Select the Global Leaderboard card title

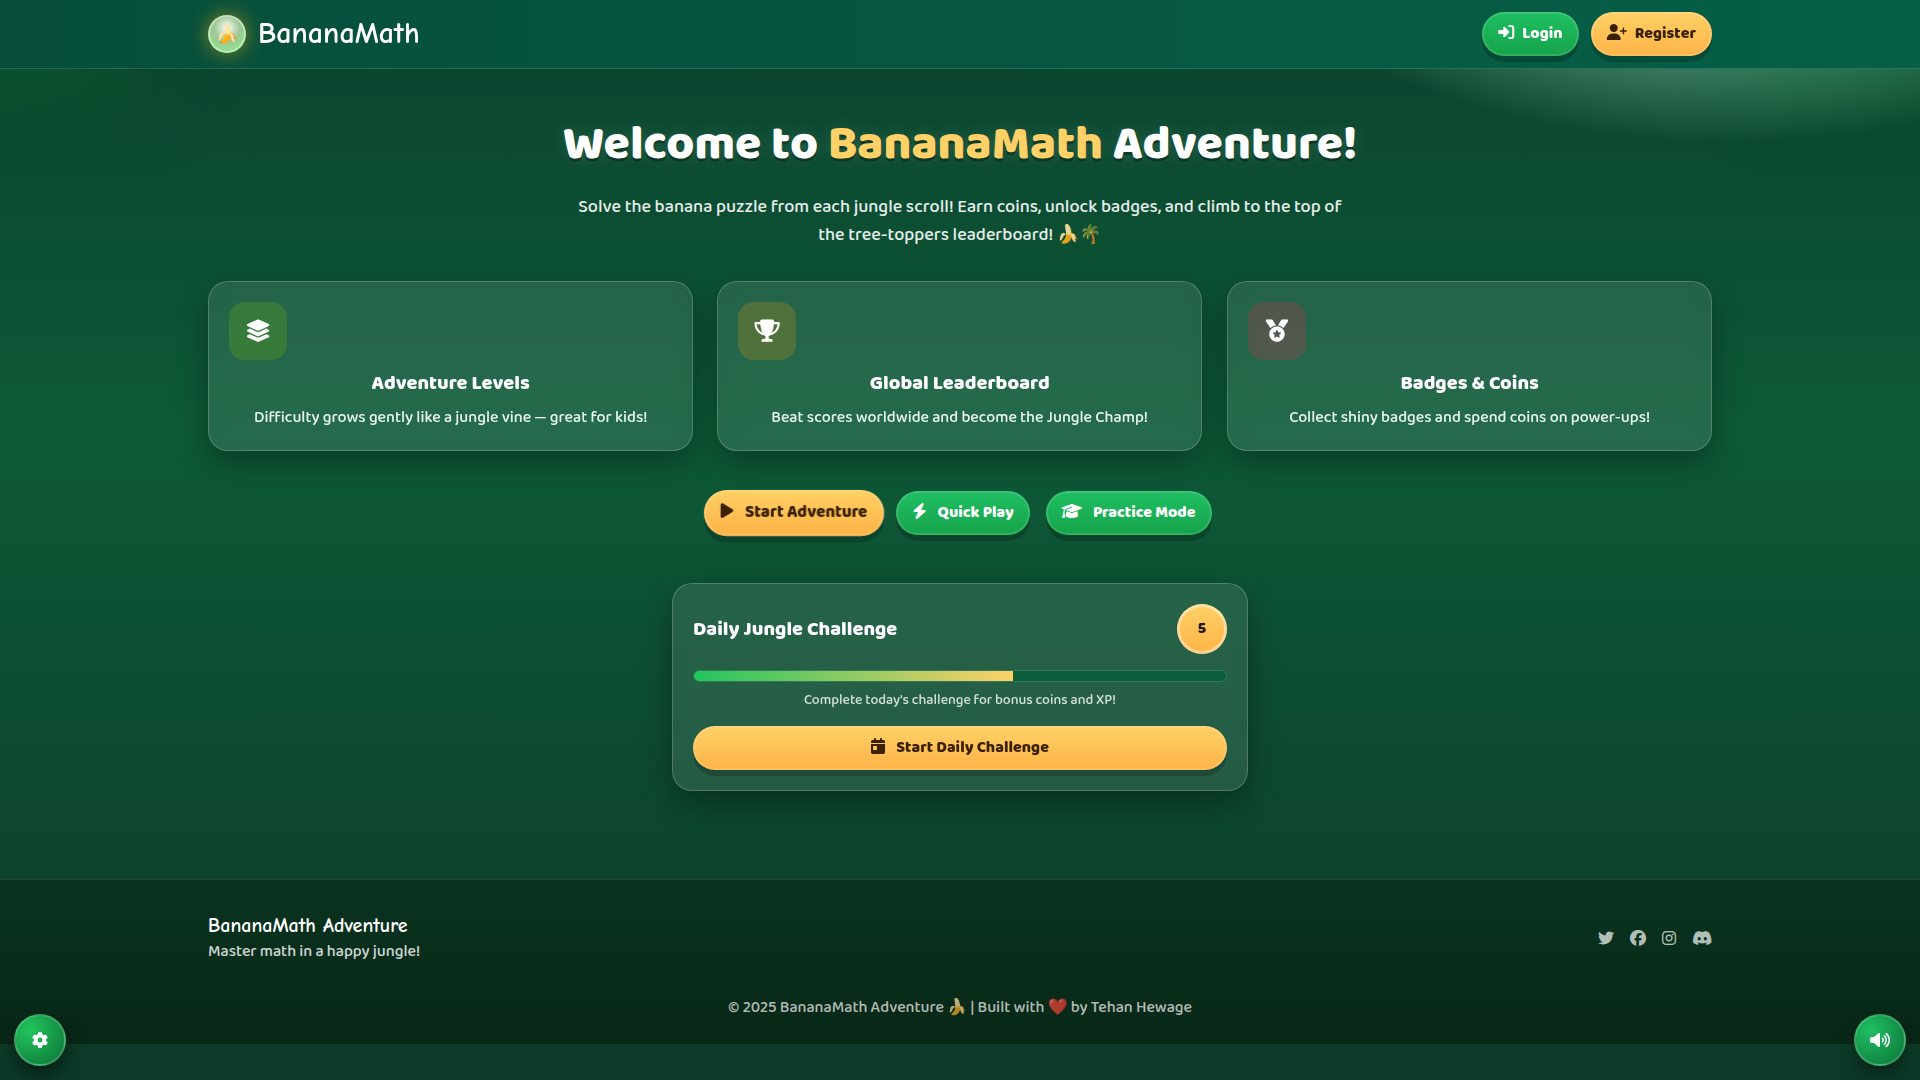click(959, 383)
